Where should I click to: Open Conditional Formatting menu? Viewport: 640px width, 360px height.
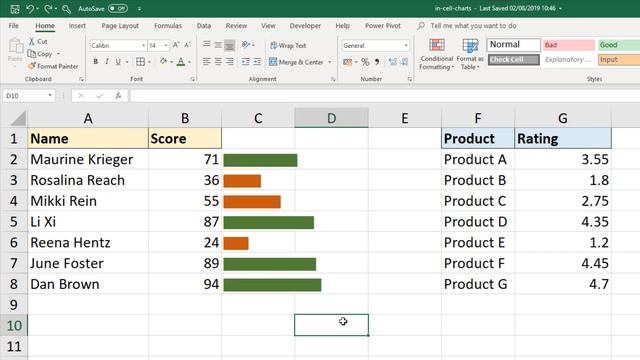click(x=436, y=54)
